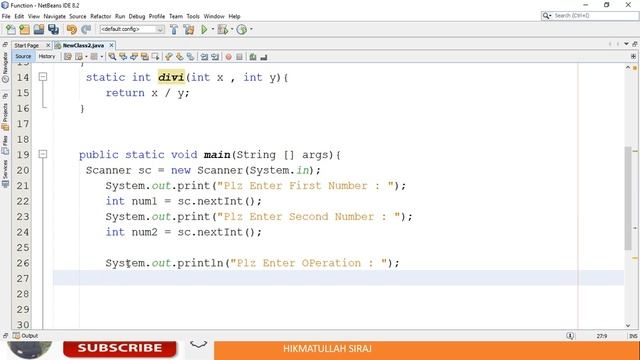Select the NewClass2.java tab
The image size is (640, 360).
coord(83,45)
